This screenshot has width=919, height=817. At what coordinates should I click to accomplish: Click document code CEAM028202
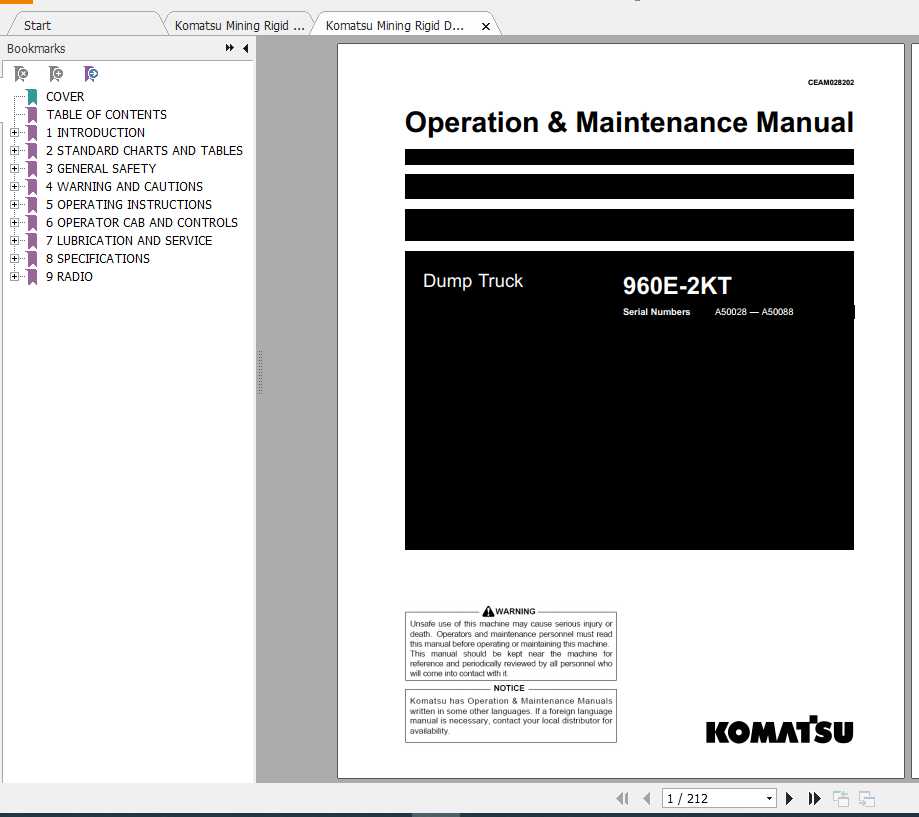(830, 83)
